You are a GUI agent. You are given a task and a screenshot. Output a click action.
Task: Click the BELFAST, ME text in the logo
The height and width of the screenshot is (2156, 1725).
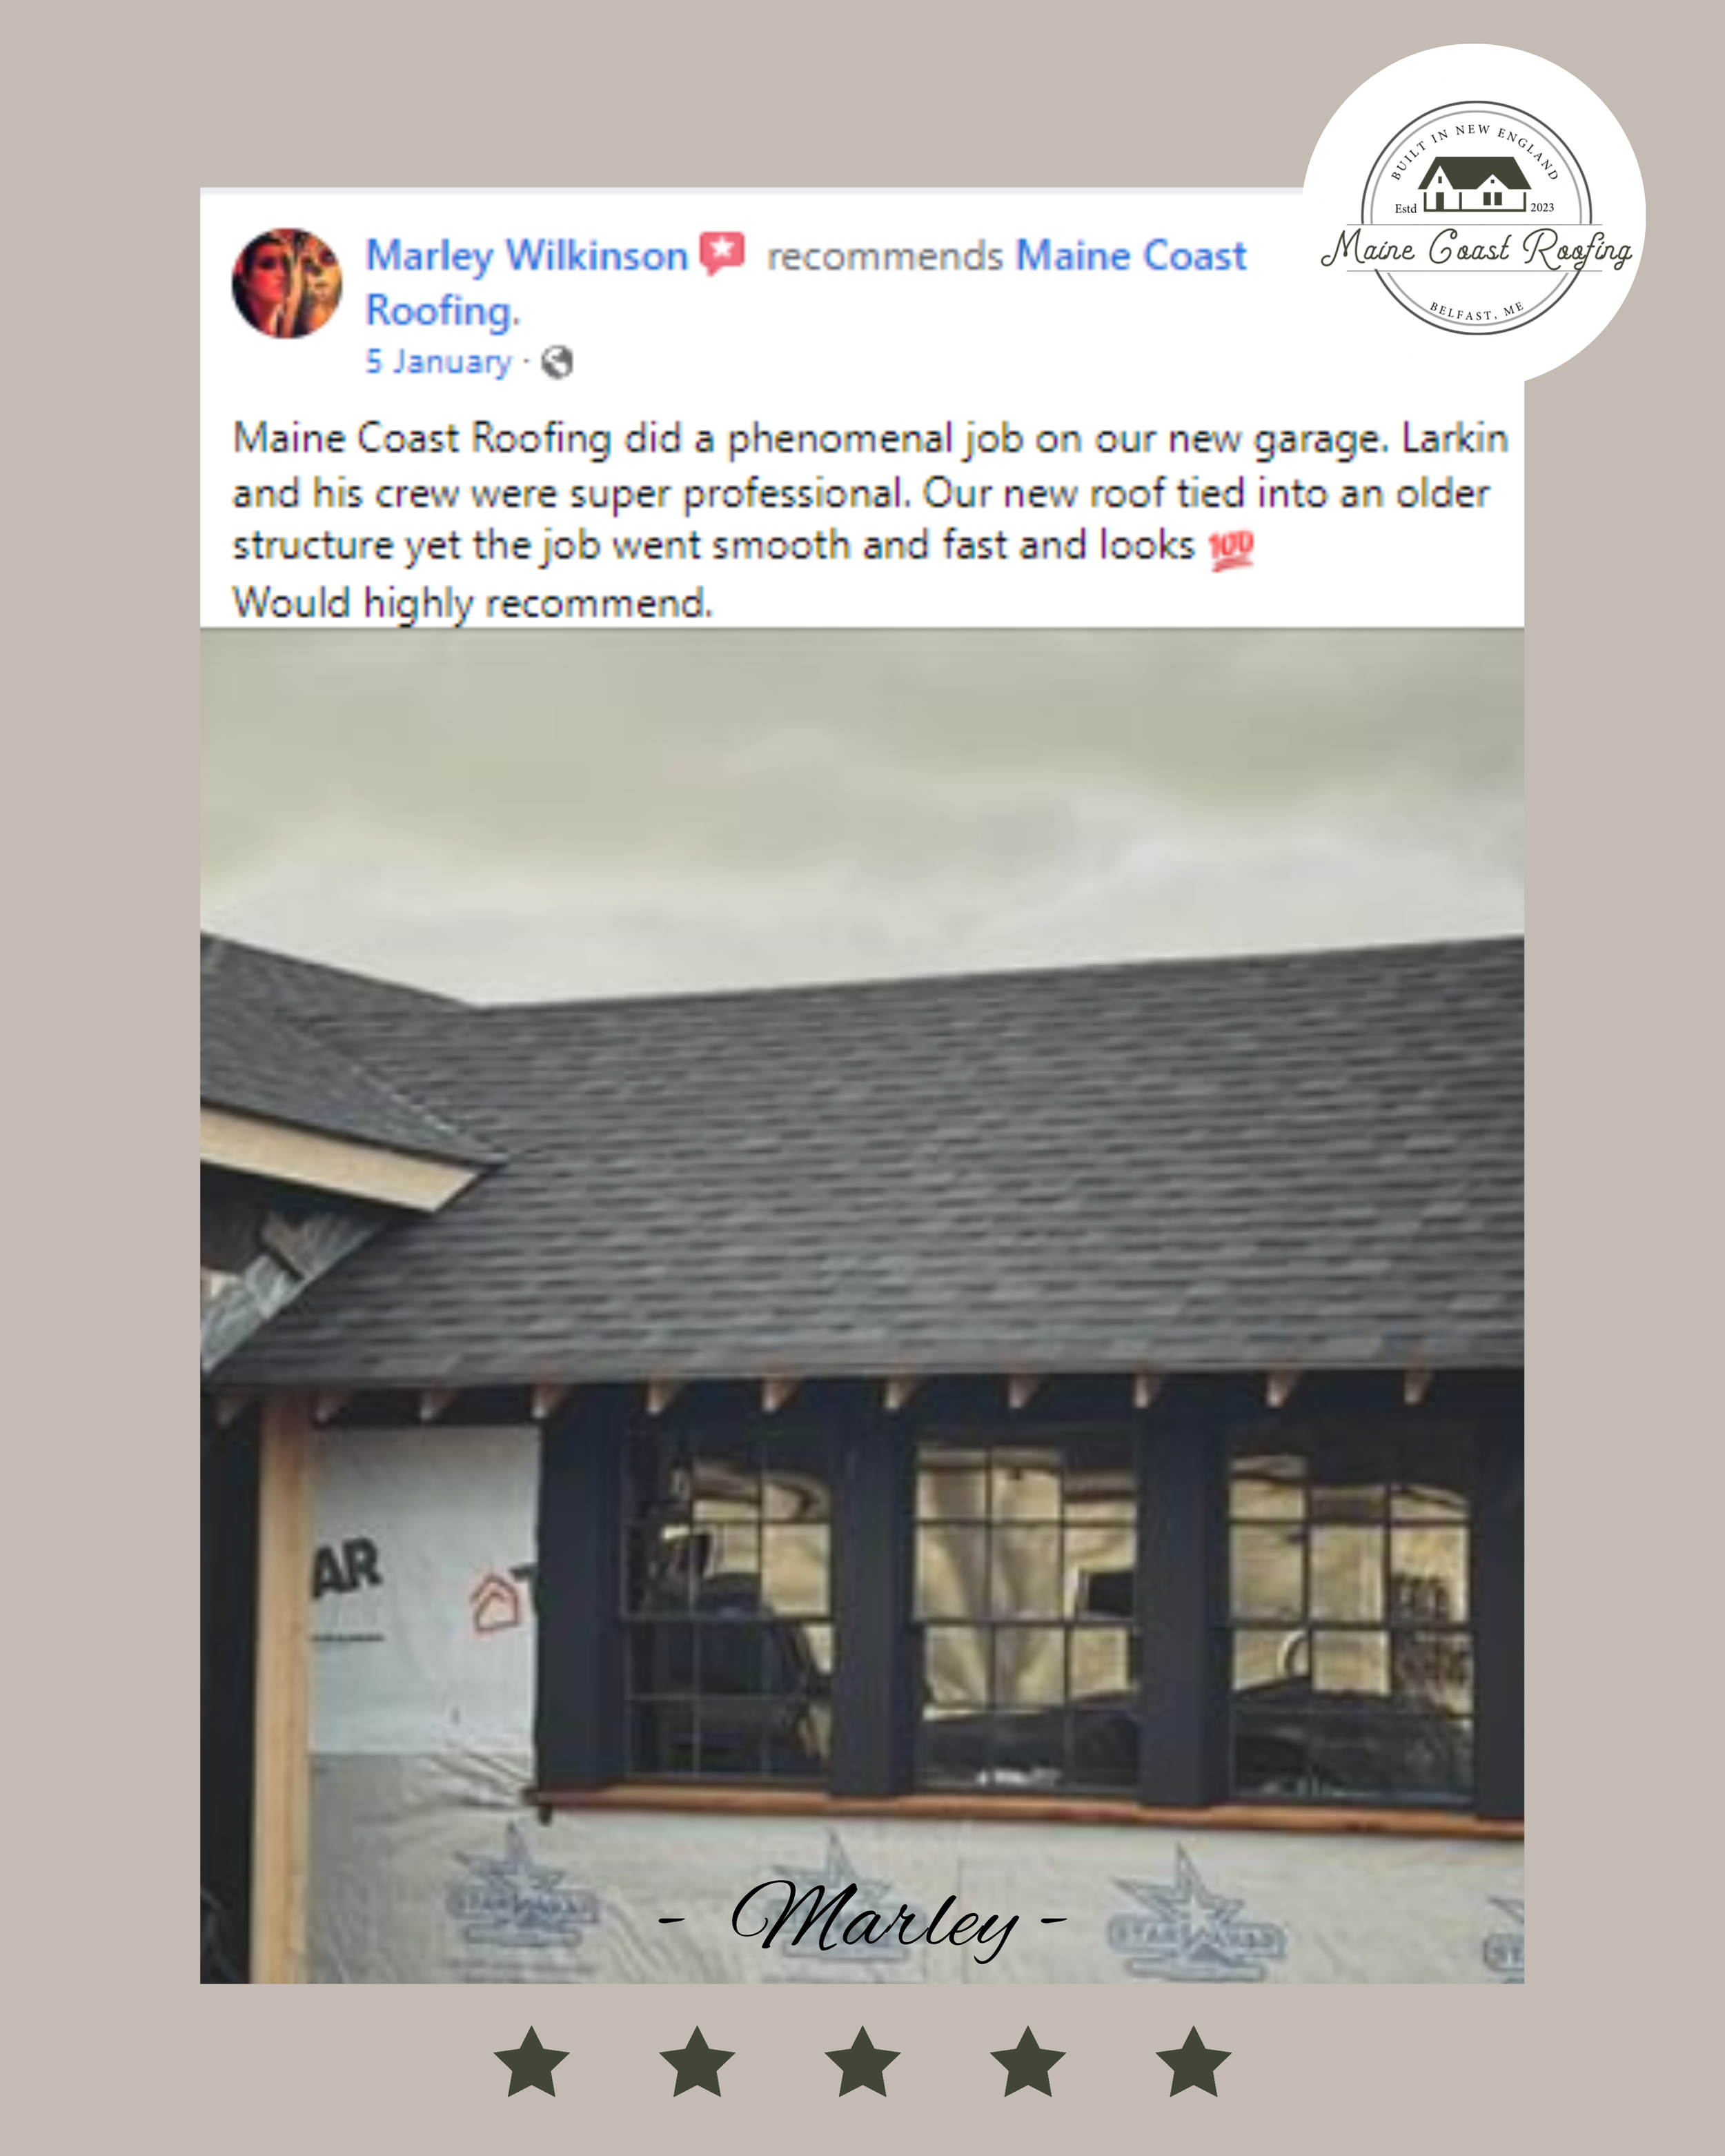(1476, 310)
